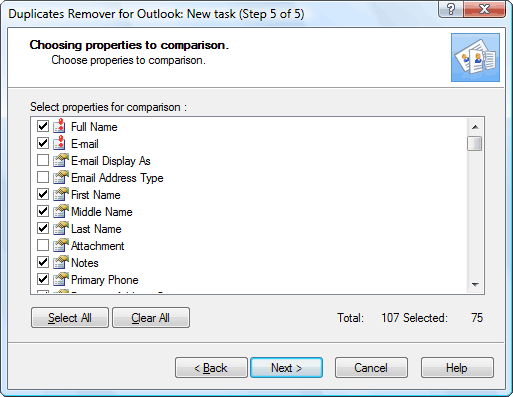Screen dimensions: 513x397
Task: Click the contacts wizard icon in header
Action: pyautogui.click(x=475, y=57)
